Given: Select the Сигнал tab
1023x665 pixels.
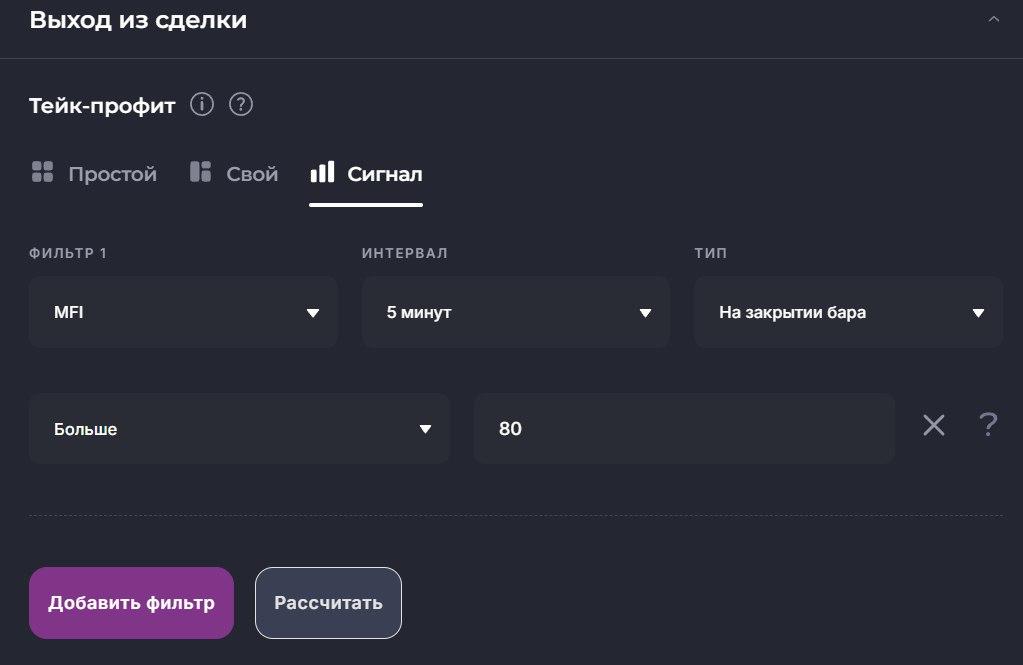Looking at the screenshot, I should [x=384, y=174].
